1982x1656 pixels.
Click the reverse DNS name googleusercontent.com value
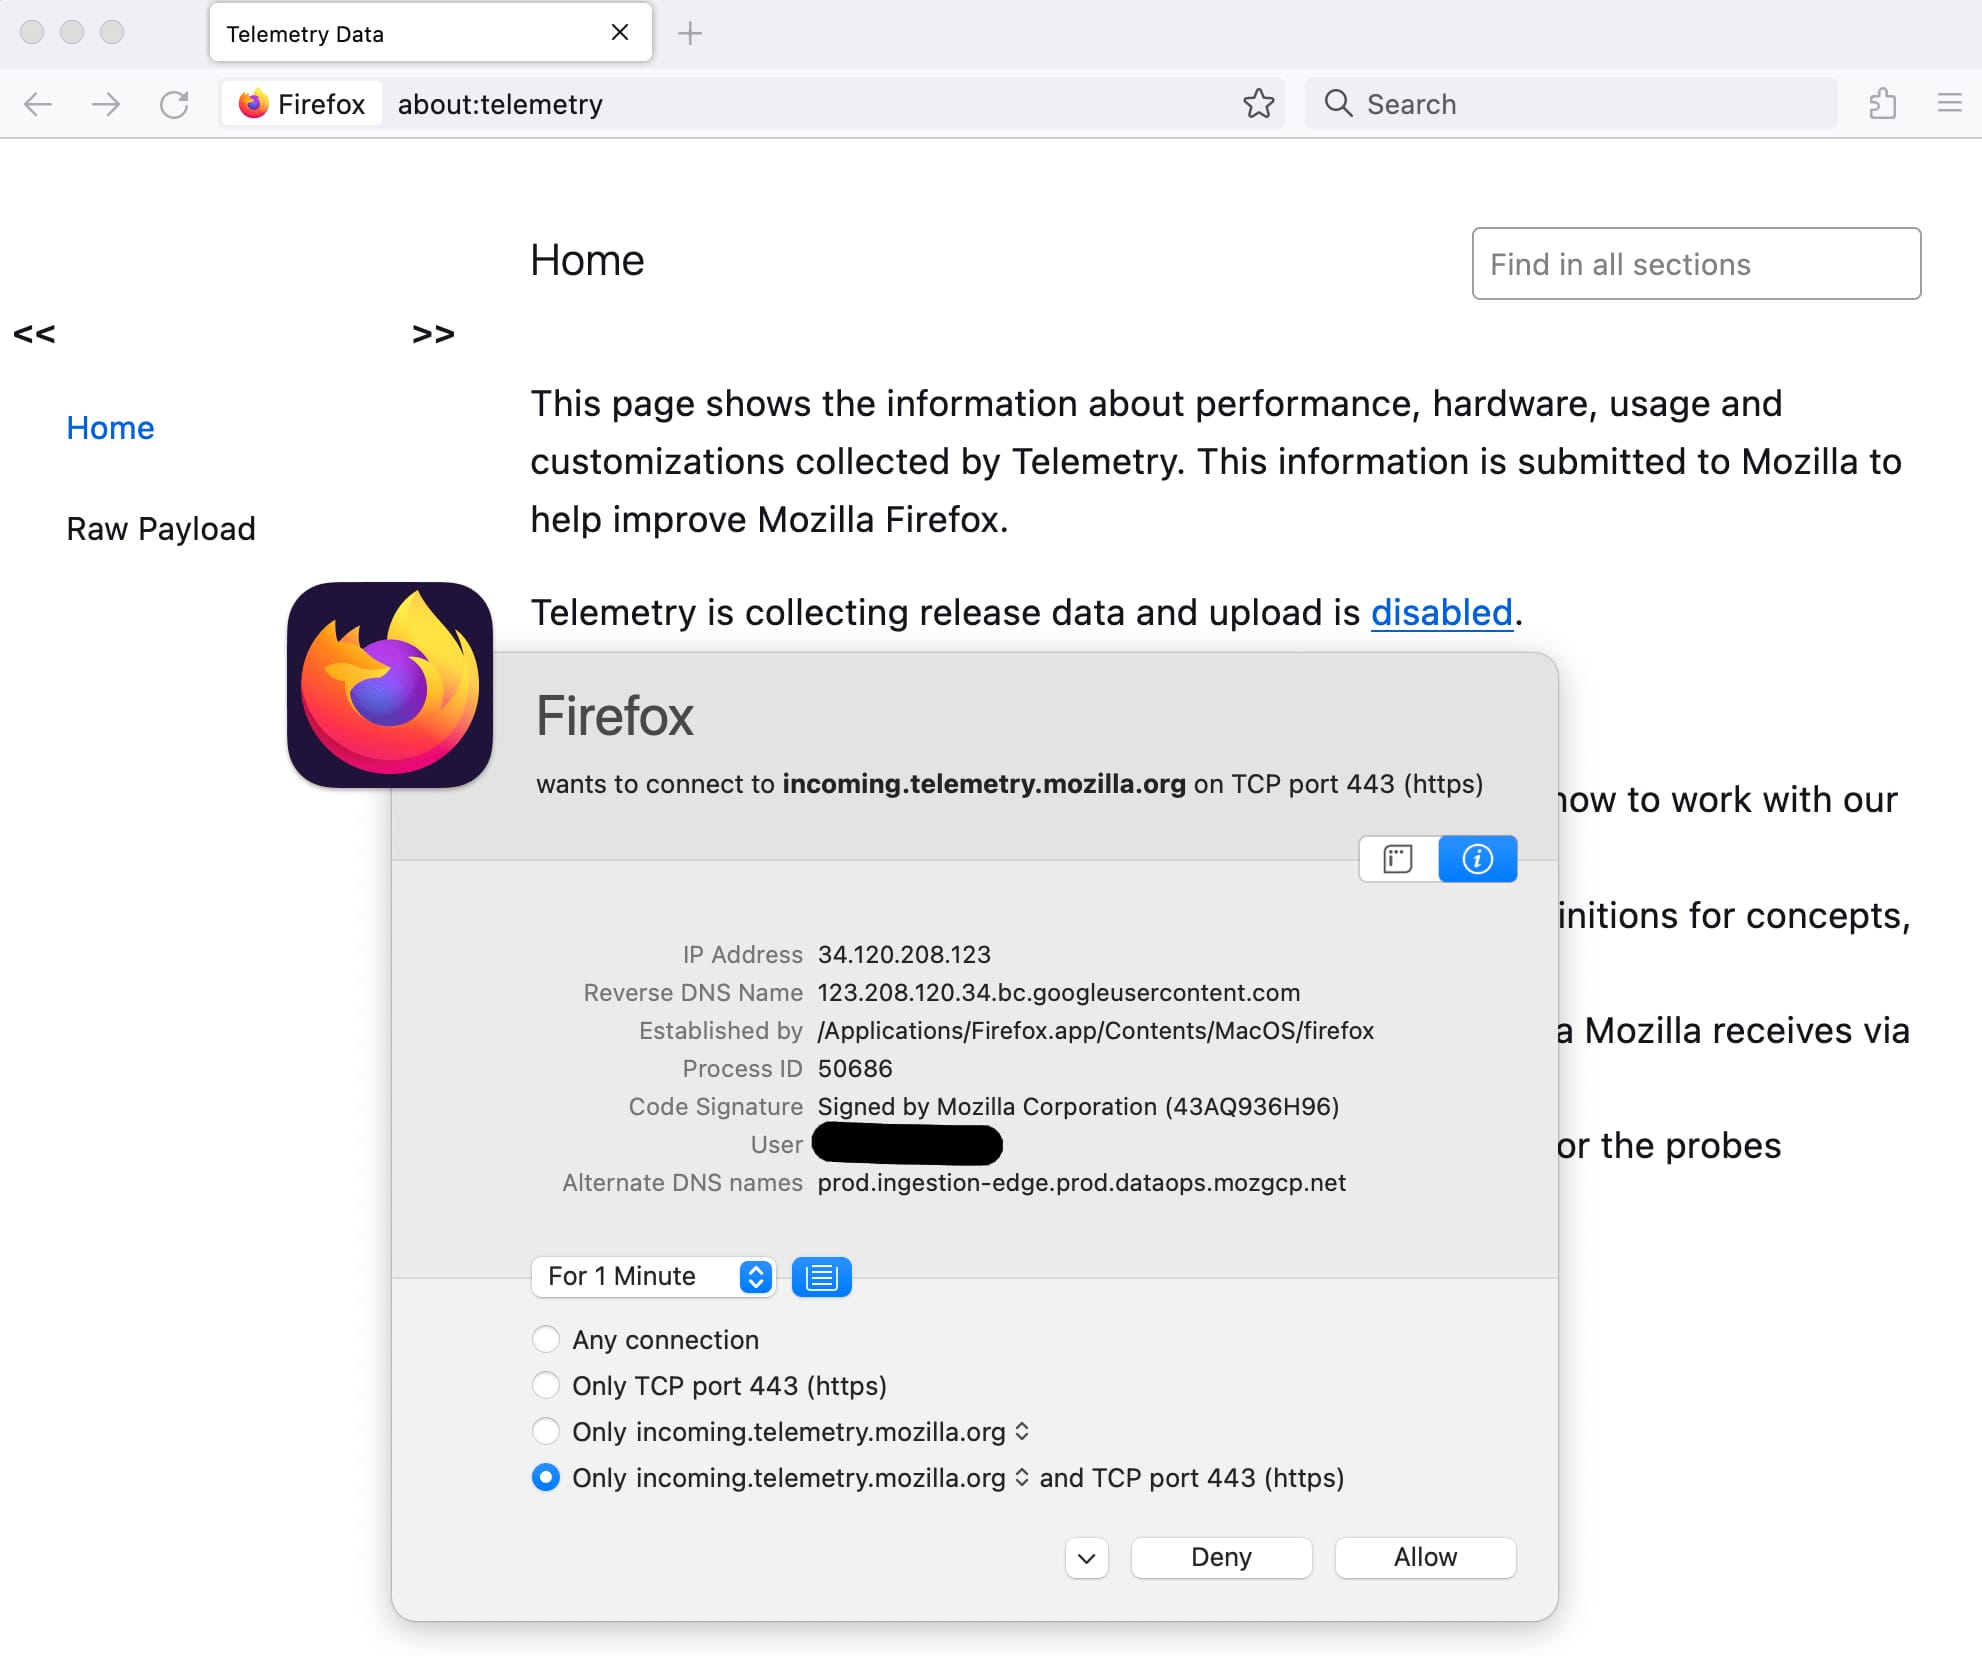click(1059, 993)
